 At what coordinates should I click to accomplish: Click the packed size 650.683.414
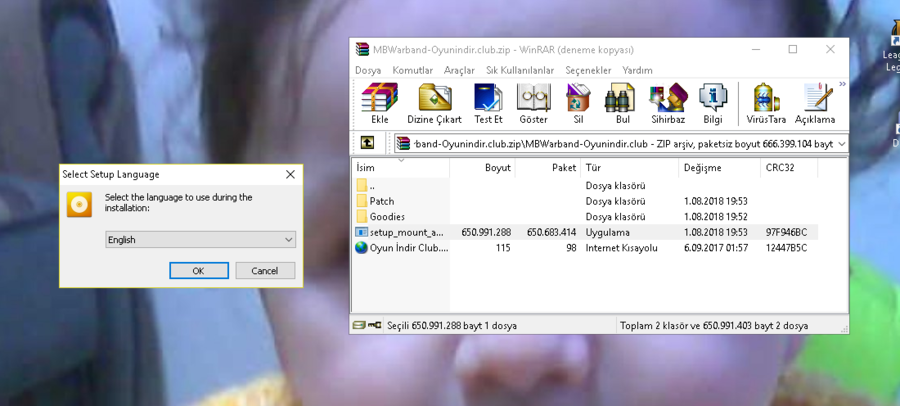552,233
